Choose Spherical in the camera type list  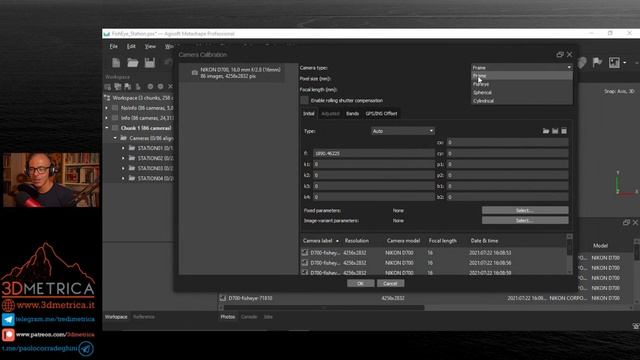pos(522,93)
